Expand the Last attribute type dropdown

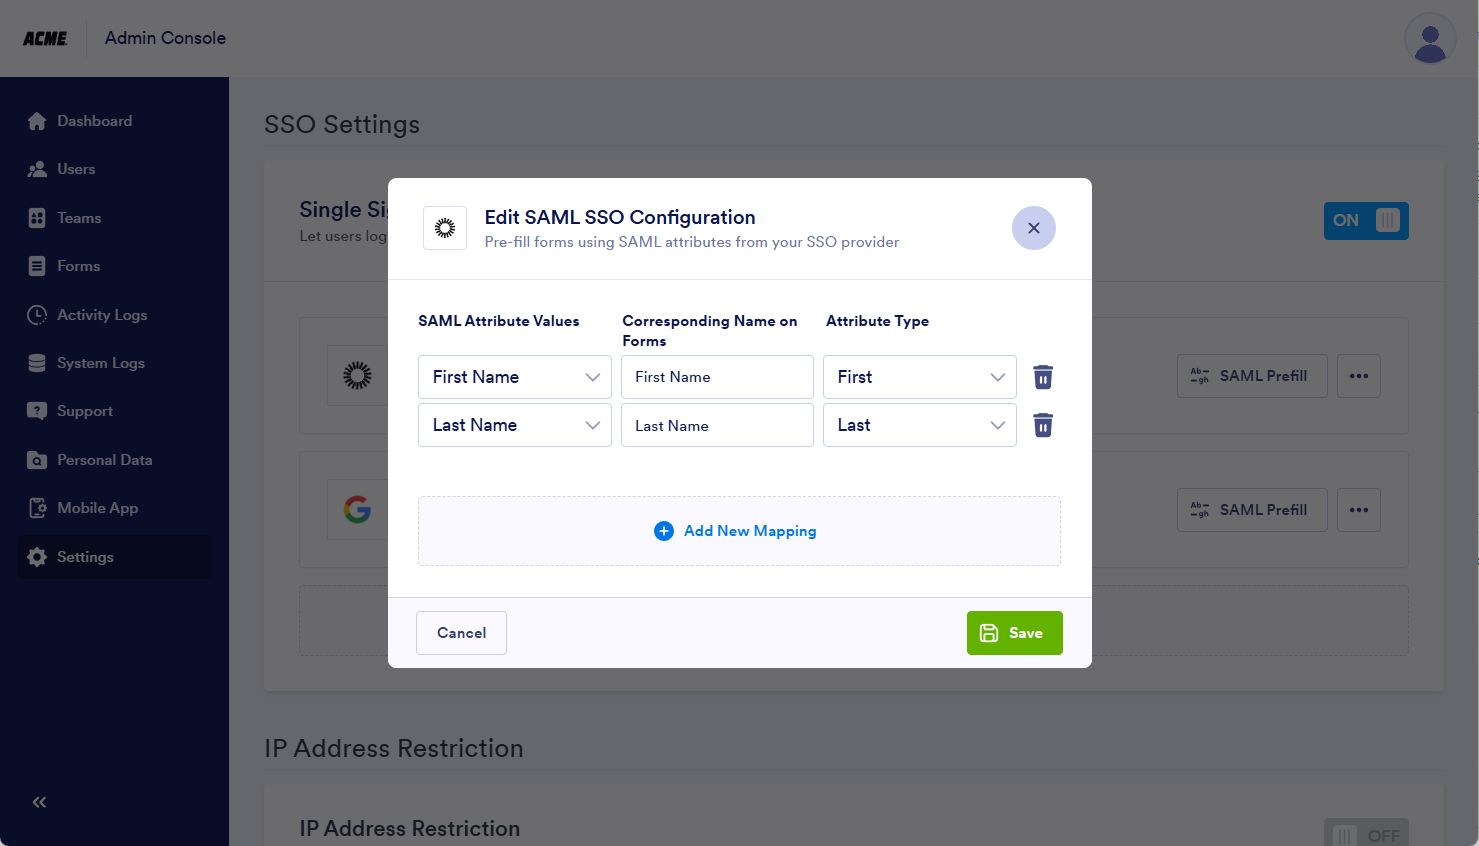coord(919,425)
